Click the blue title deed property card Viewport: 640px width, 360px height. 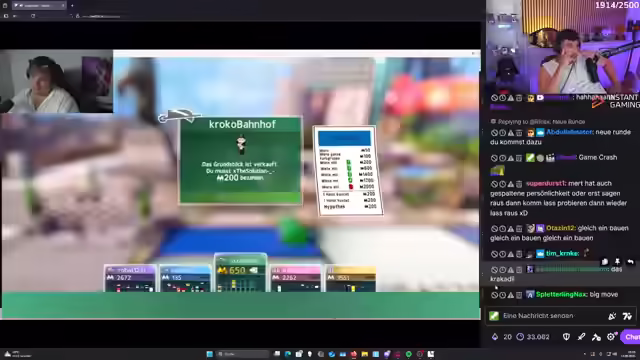tap(348, 171)
